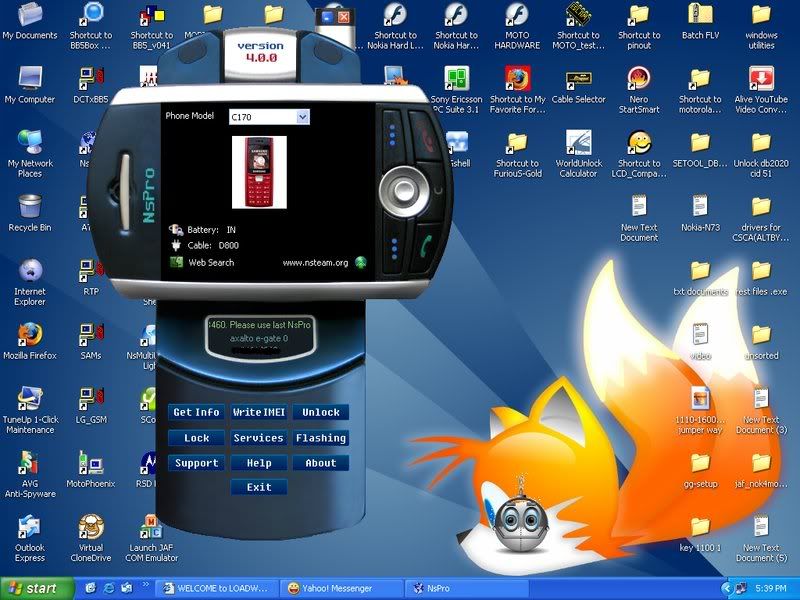Click the round silver navigation button on NsPro
Image resolution: width=800 pixels, height=600 pixels.
coord(404,191)
